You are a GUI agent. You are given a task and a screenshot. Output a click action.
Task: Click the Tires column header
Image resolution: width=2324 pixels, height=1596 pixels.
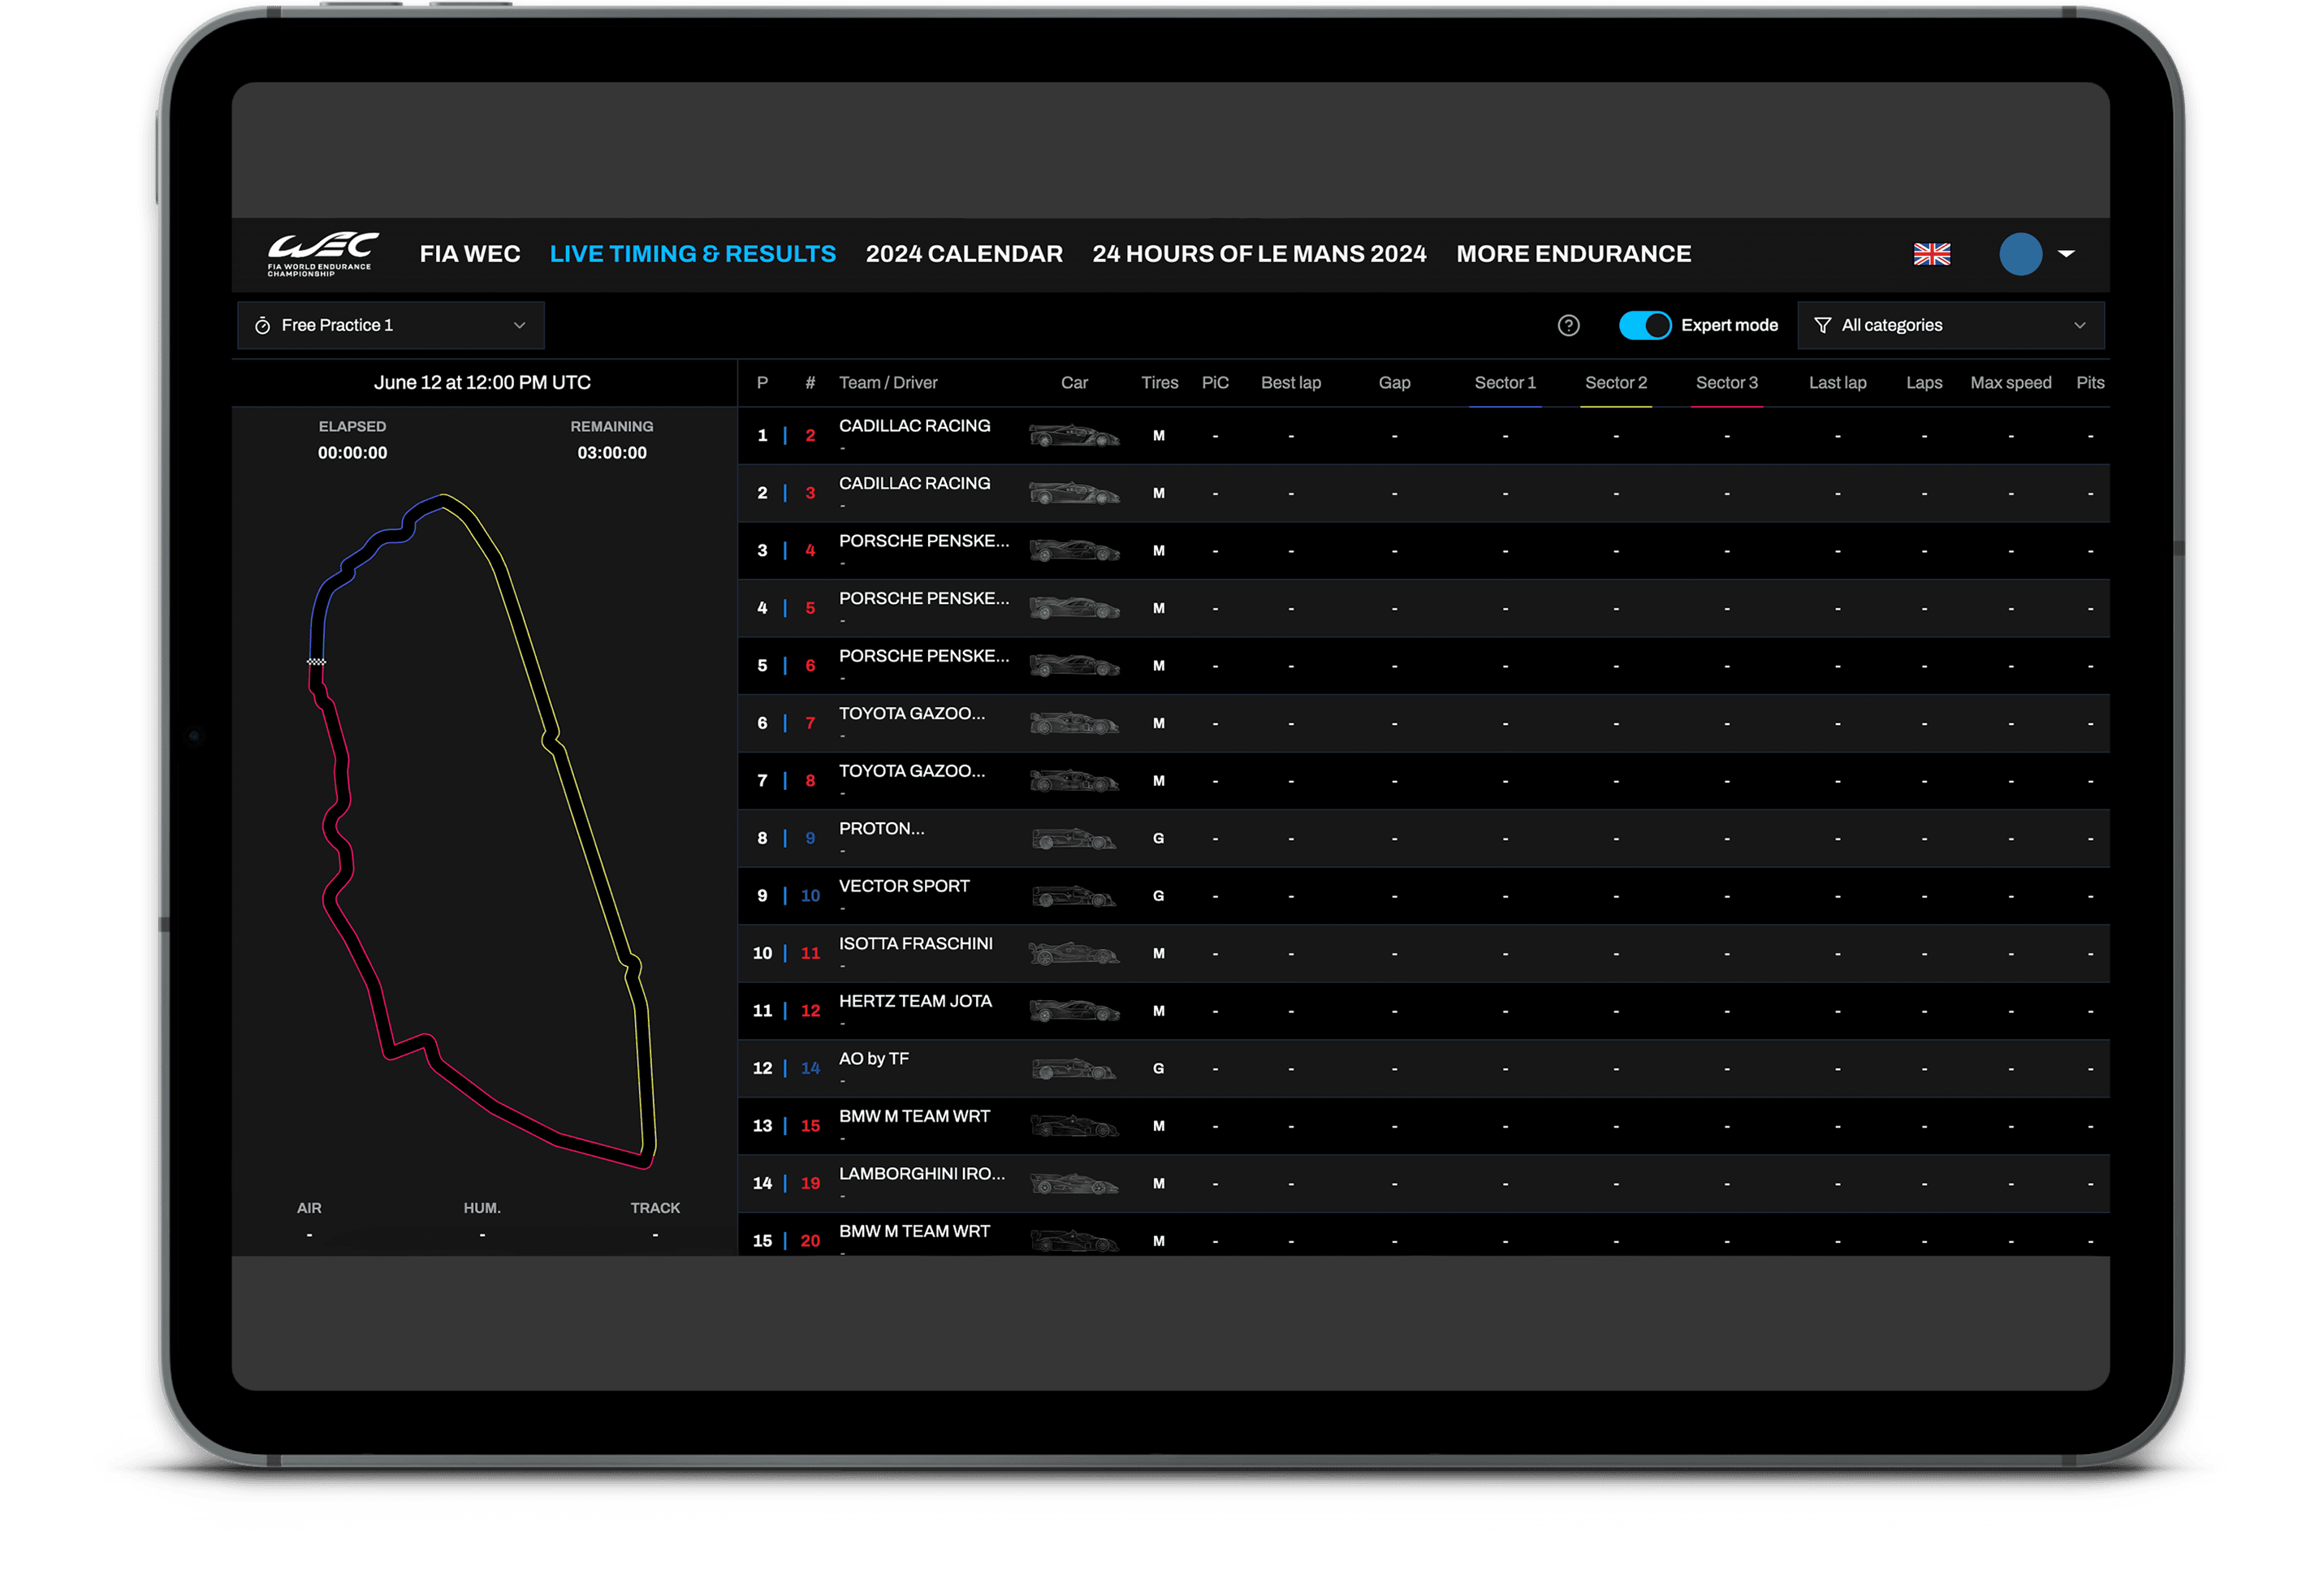pyautogui.click(x=1159, y=383)
